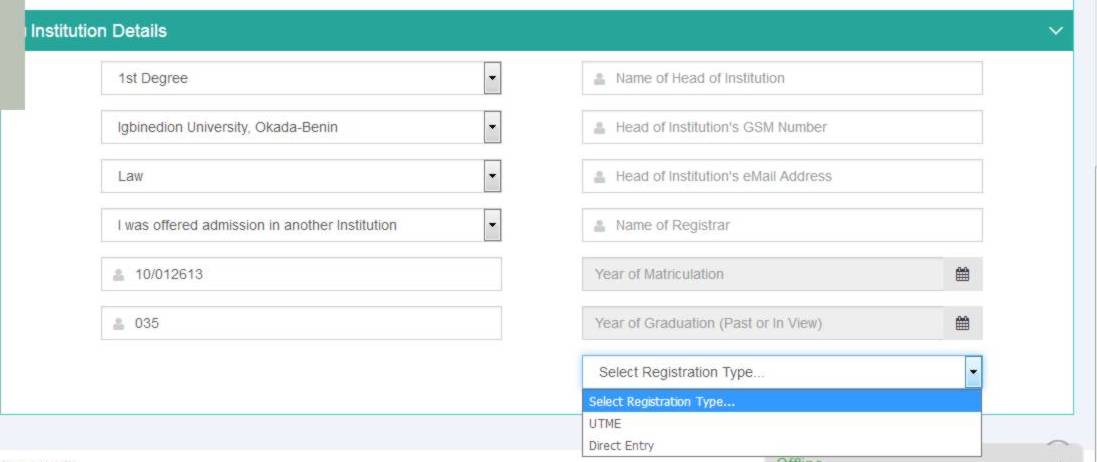This screenshot has height=462, width=1097.
Task: Click Head of Institution's GSM Number field
Action: point(782,127)
